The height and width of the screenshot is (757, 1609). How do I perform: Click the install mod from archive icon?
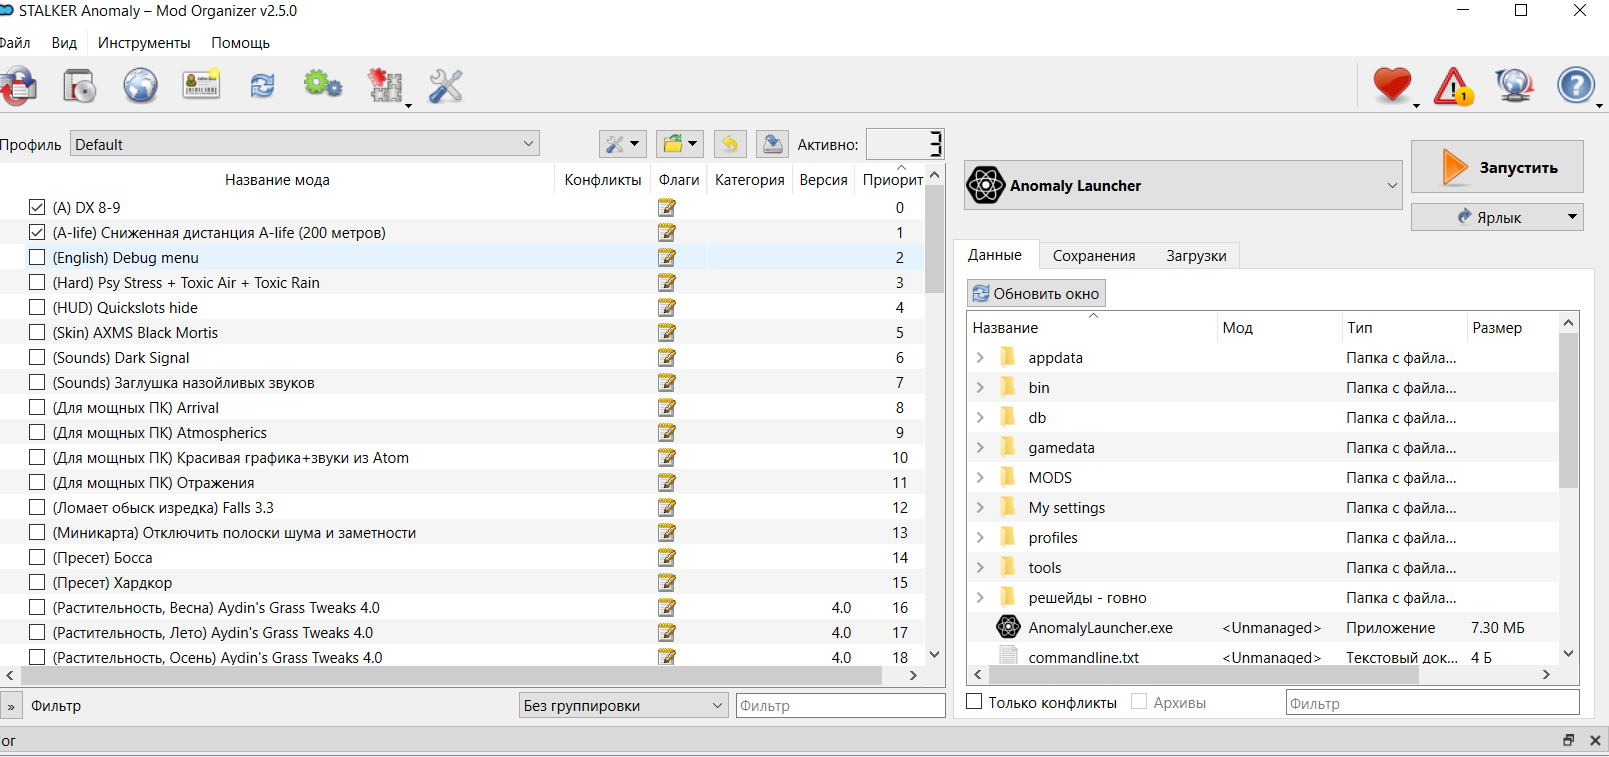pos(79,86)
